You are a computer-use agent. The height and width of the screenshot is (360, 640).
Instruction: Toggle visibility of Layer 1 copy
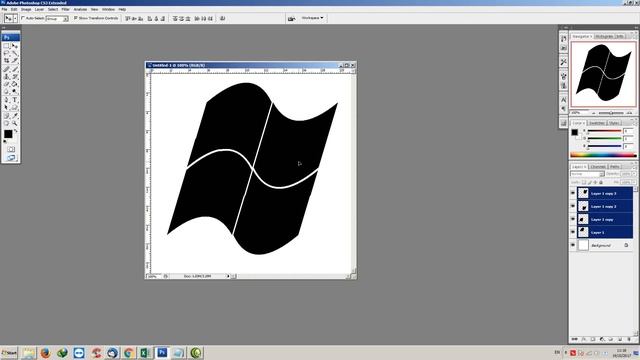(573, 219)
